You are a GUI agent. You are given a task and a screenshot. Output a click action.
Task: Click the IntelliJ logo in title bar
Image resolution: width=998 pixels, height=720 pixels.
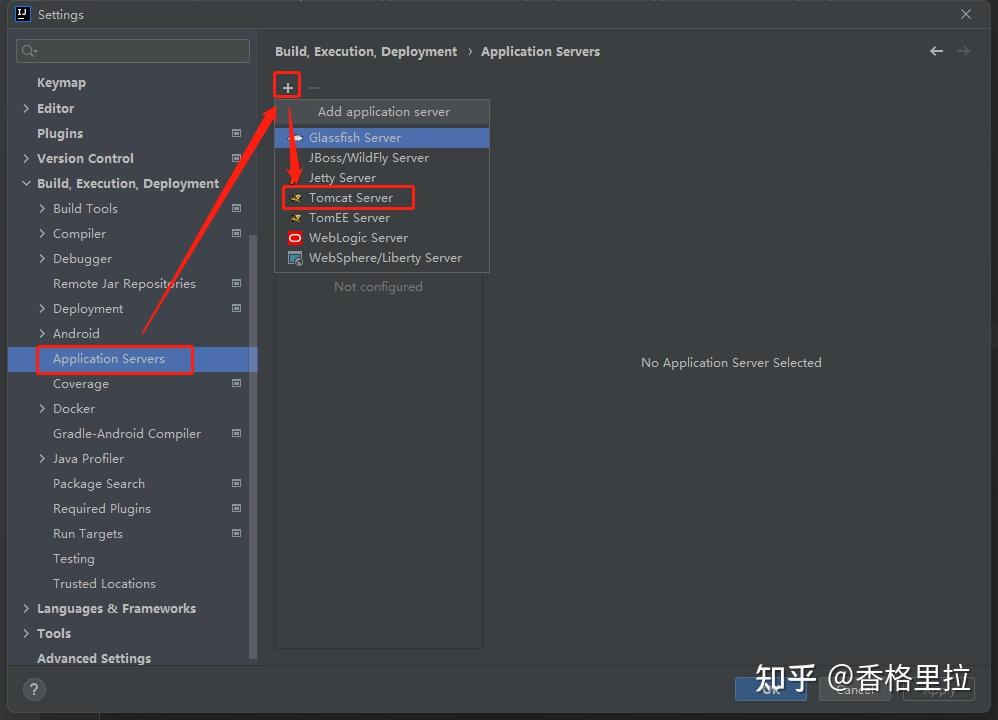pos(22,14)
